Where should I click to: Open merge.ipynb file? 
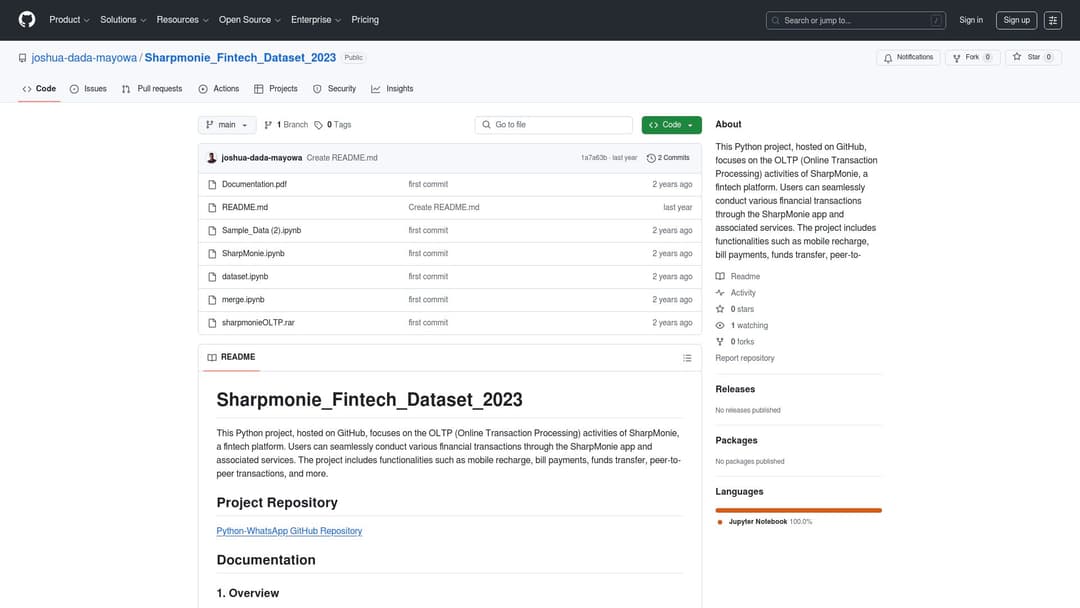click(x=242, y=300)
